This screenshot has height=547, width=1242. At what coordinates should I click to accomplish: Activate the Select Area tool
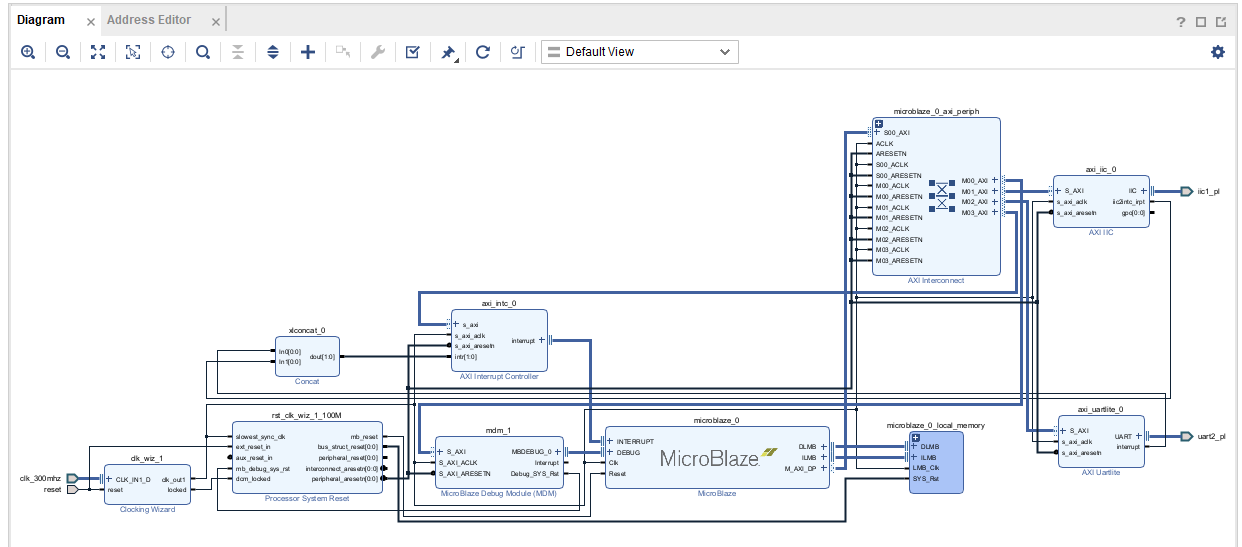coord(133,52)
